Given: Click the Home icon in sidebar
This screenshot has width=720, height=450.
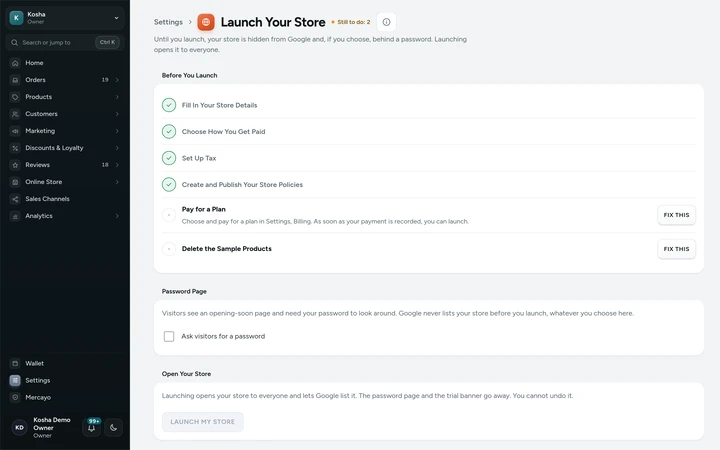Looking at the screenshot, I should [x=15, y=63].
